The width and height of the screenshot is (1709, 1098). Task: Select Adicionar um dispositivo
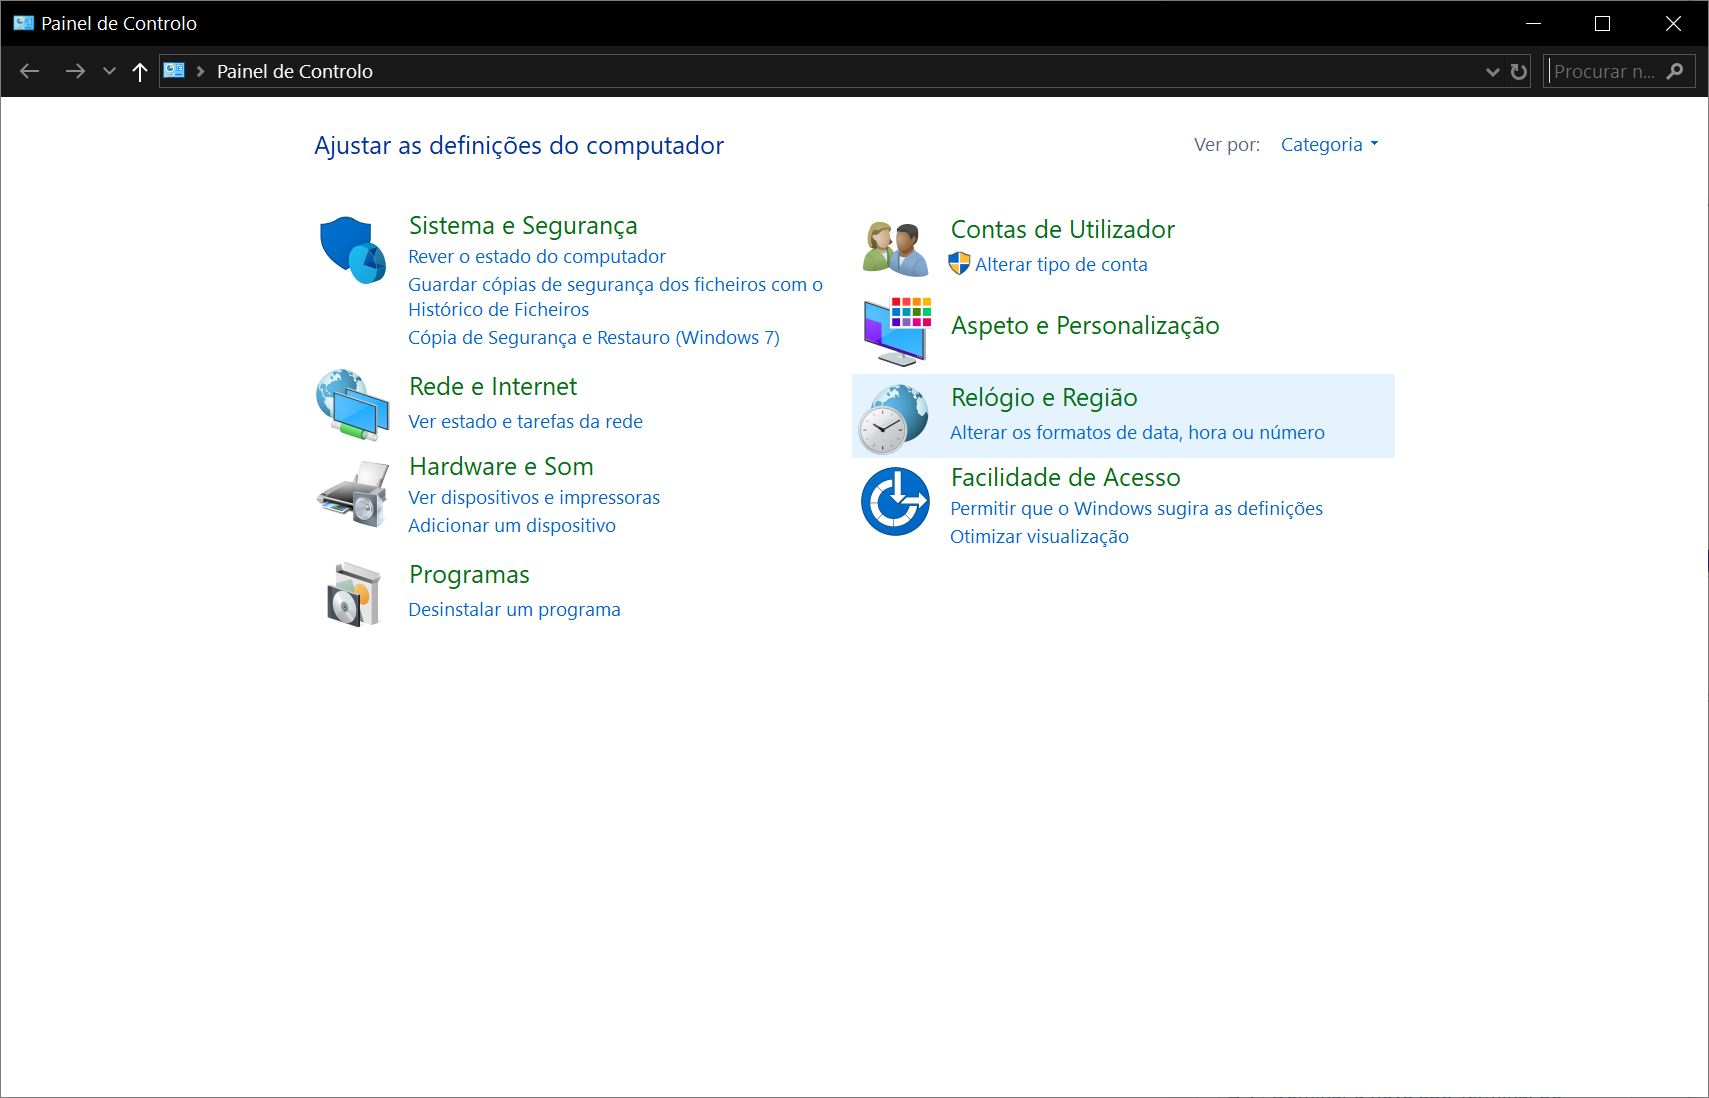tap(512, 525)
